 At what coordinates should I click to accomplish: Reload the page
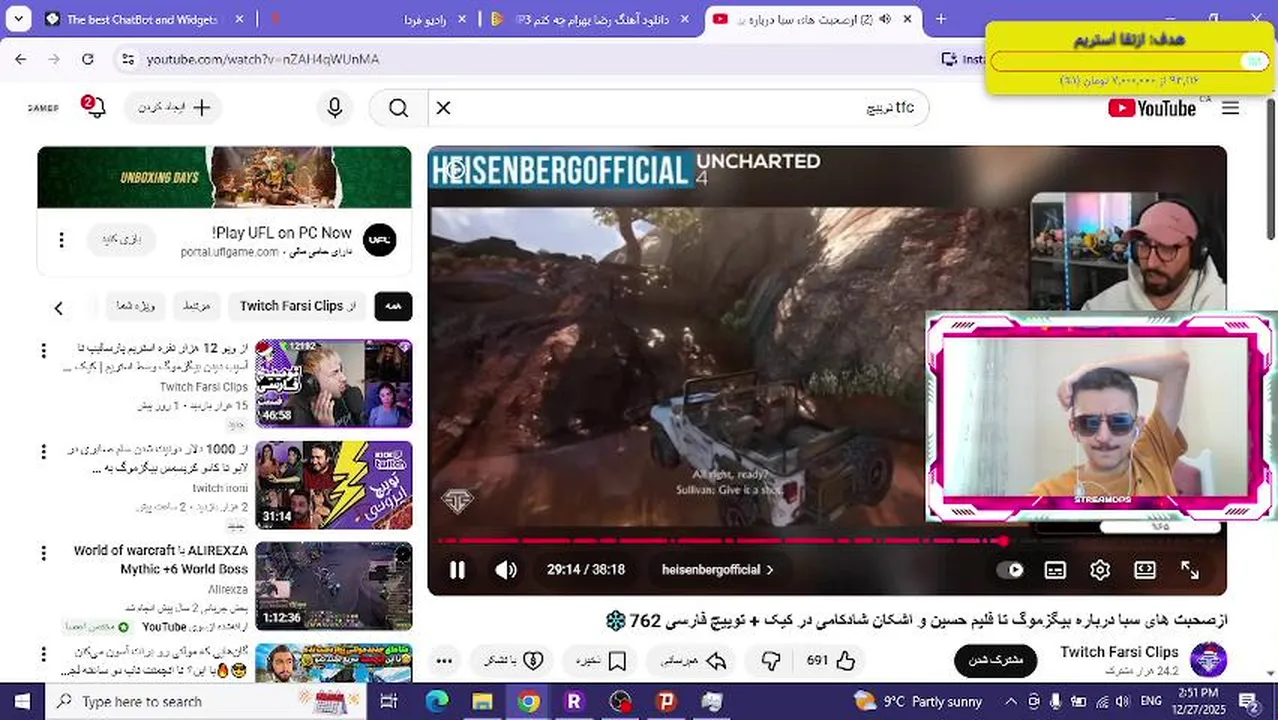[x=88, y=59]
